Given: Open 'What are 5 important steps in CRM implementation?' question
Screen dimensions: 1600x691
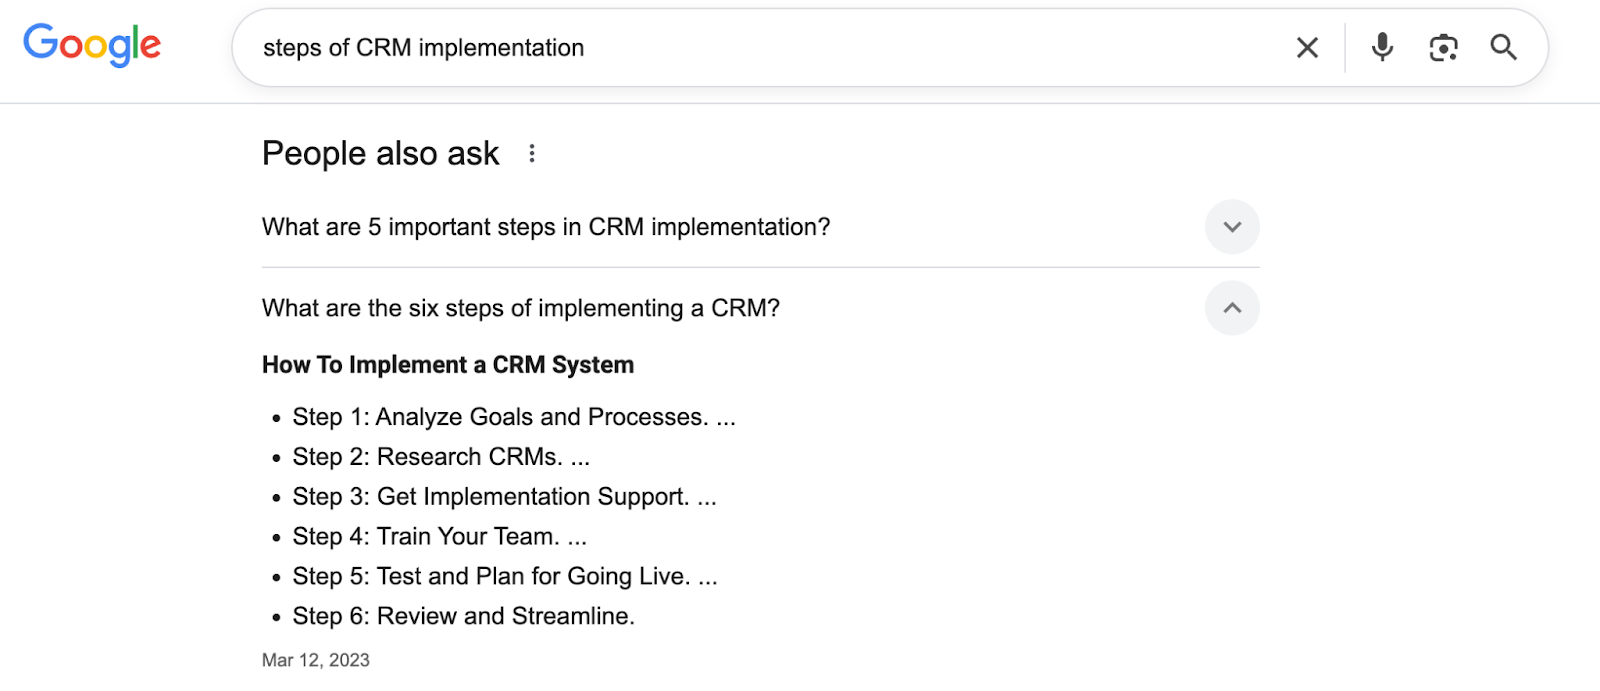Looking at the screenshot, I should click(x=546, y=227).
